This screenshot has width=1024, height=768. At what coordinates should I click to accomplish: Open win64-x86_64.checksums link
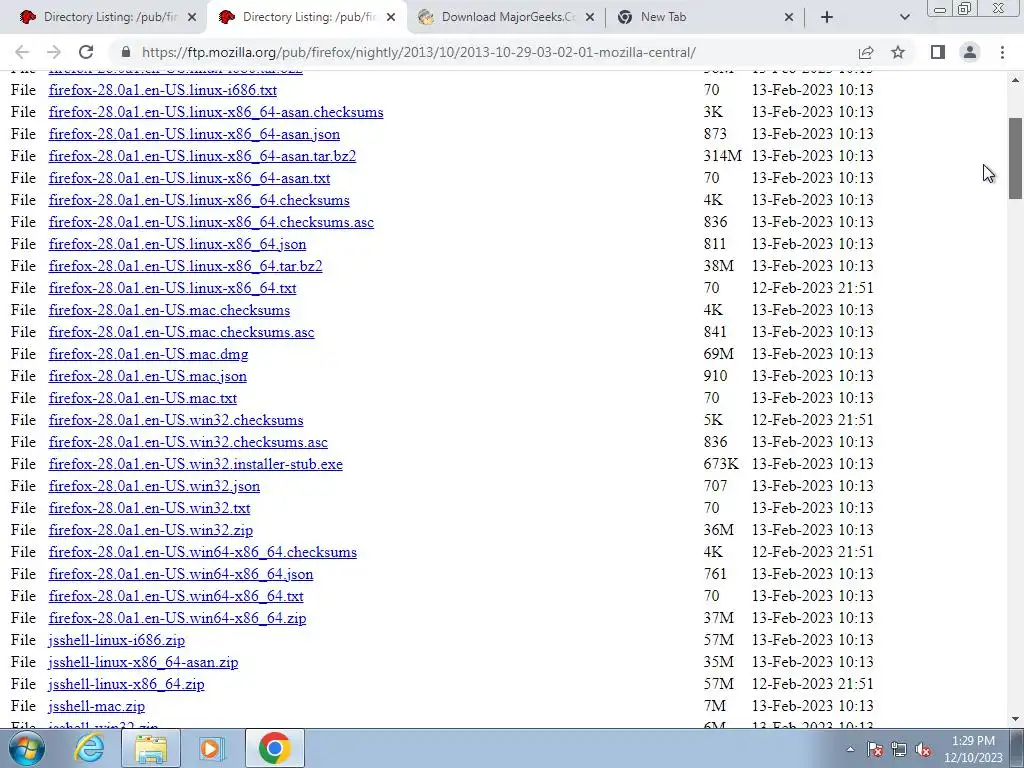pos(202,552)
